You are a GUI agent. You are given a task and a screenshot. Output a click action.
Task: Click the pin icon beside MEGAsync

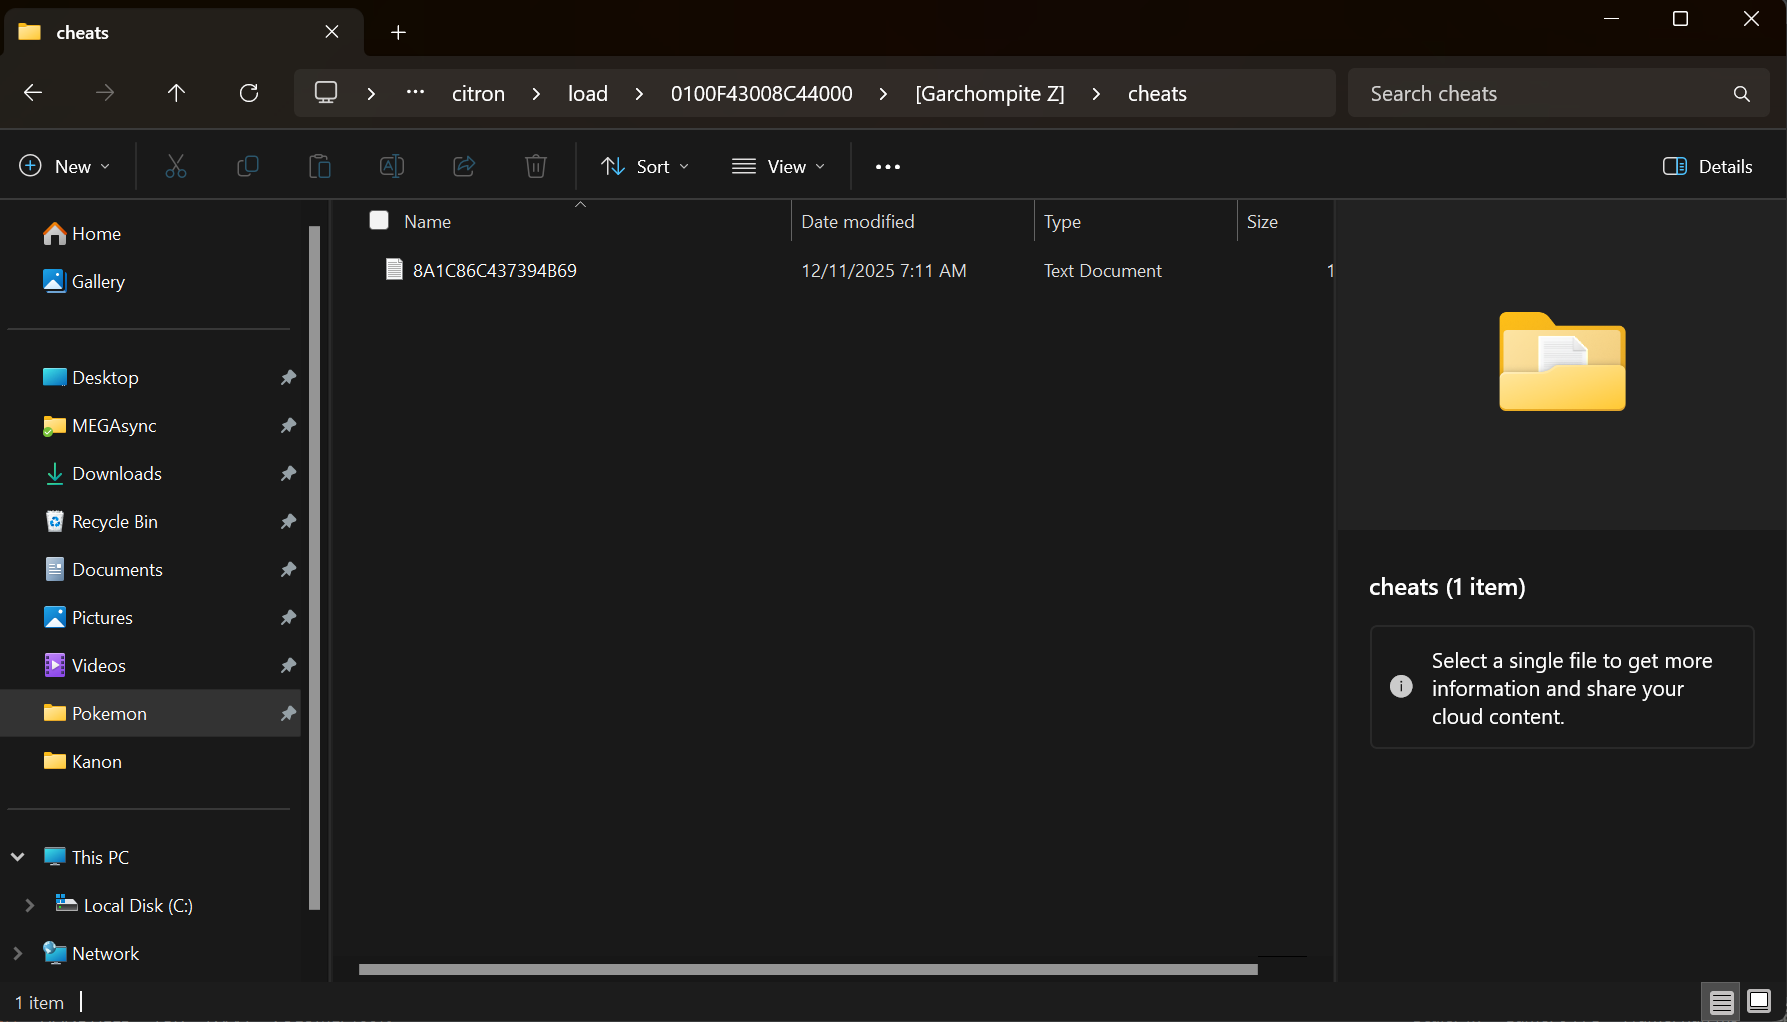[288, 425]
